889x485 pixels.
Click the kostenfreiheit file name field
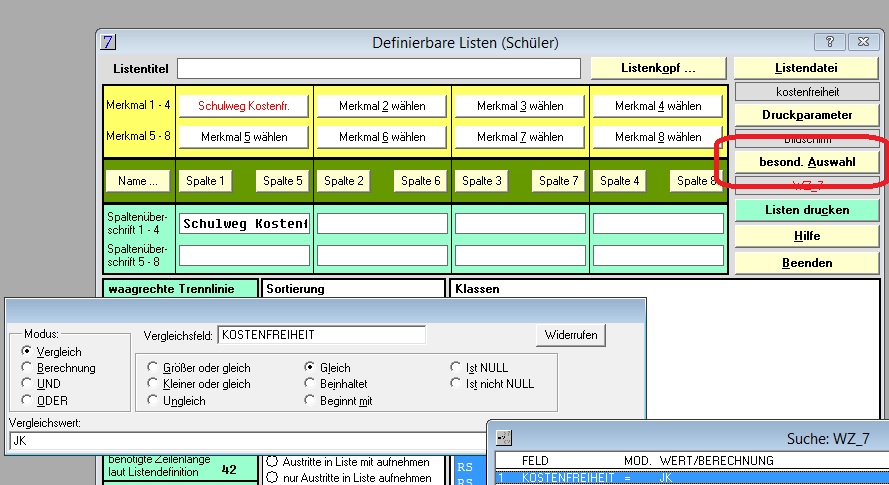click(807, 92)
